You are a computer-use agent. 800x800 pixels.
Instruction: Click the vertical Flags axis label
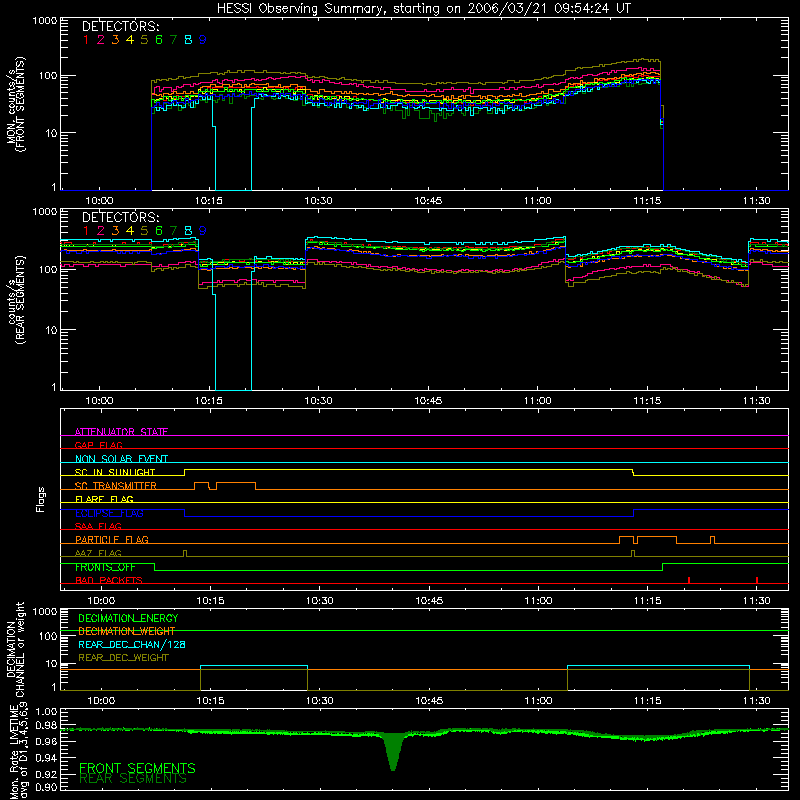coord(40,499)
